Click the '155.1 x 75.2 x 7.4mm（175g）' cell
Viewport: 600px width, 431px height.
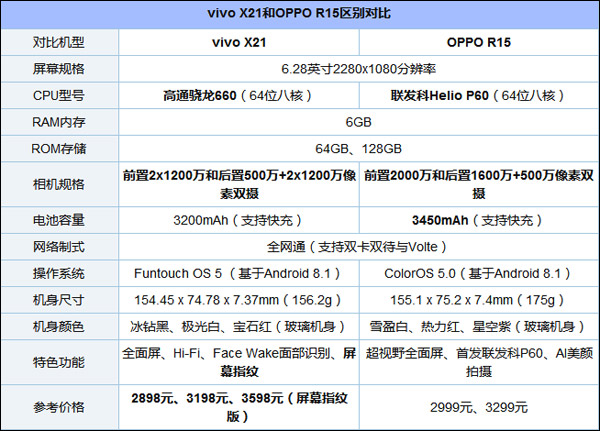(479, 300)
